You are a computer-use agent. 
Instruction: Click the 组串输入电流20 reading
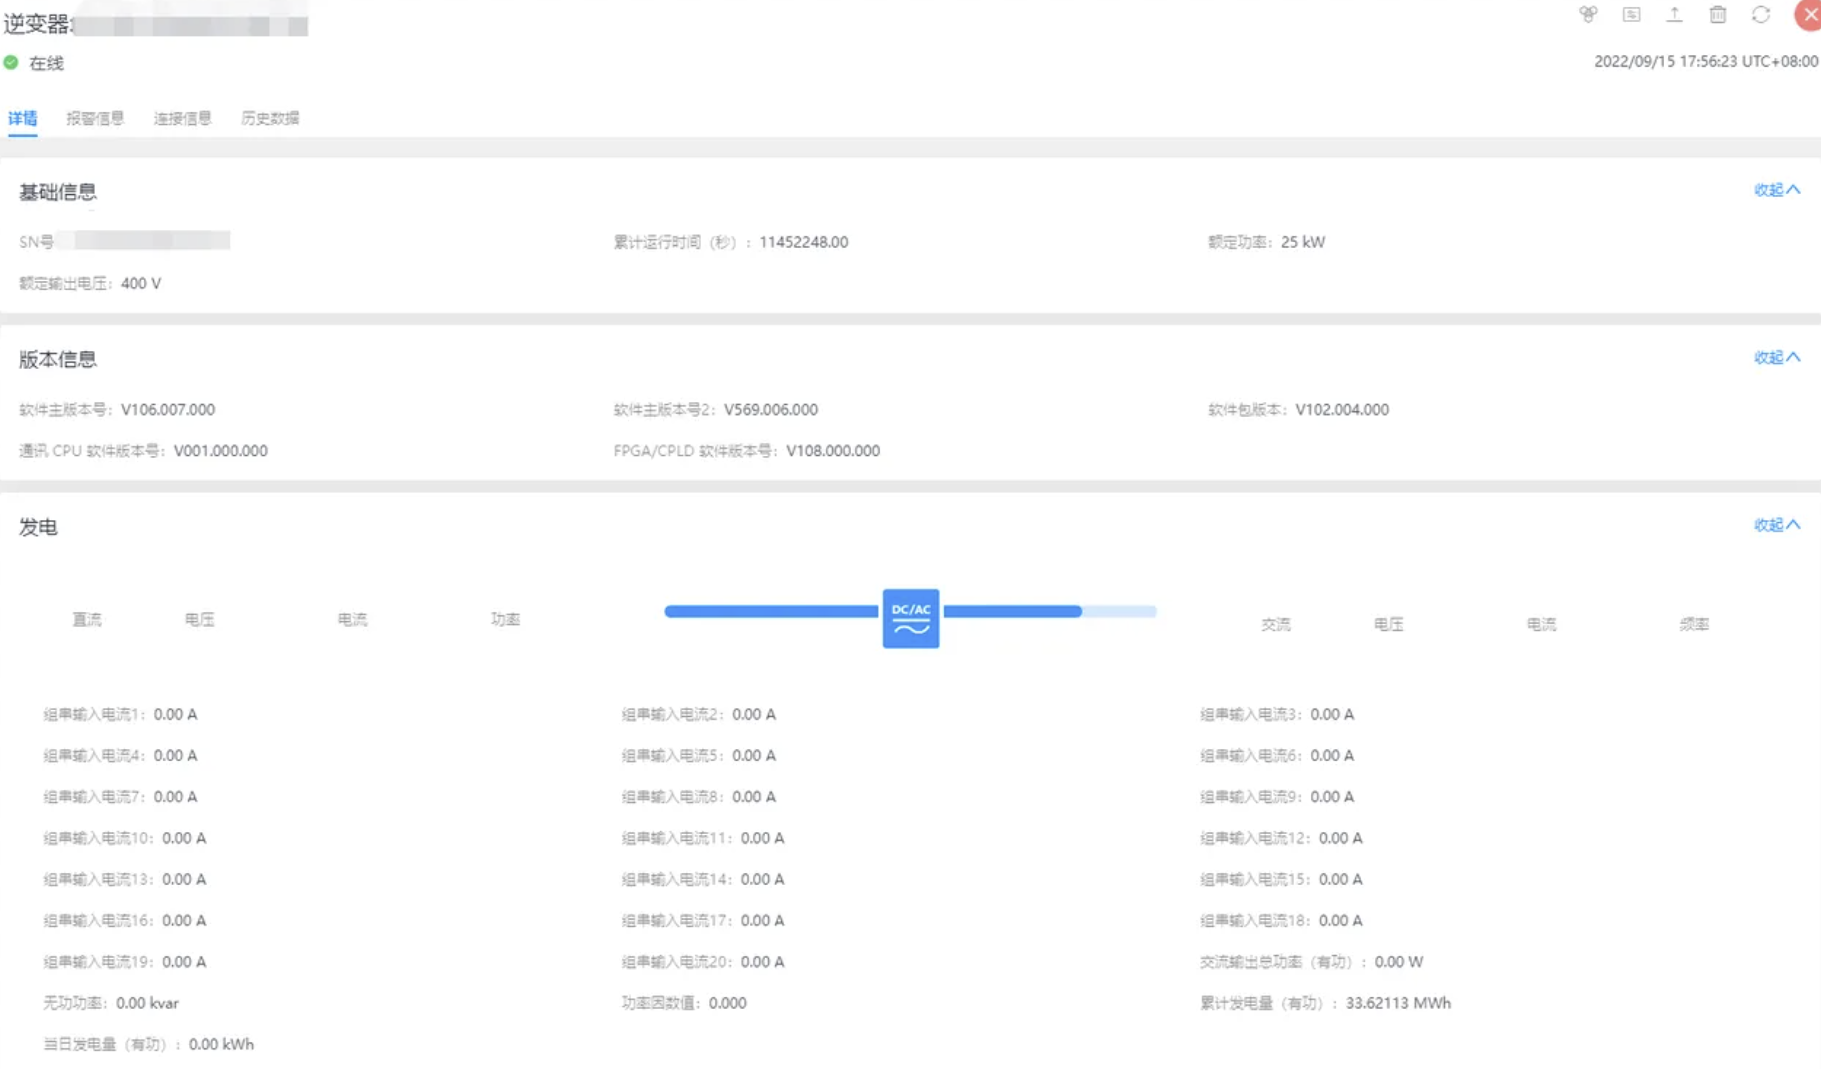click(703, 961)
